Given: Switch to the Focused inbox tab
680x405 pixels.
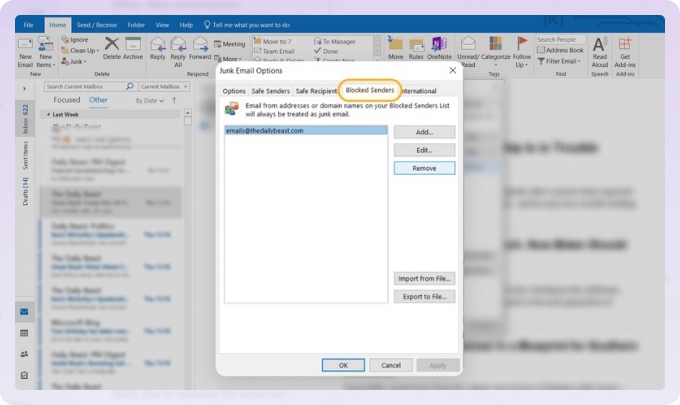Looking at the screenshot, I should [x=67, y=100].
